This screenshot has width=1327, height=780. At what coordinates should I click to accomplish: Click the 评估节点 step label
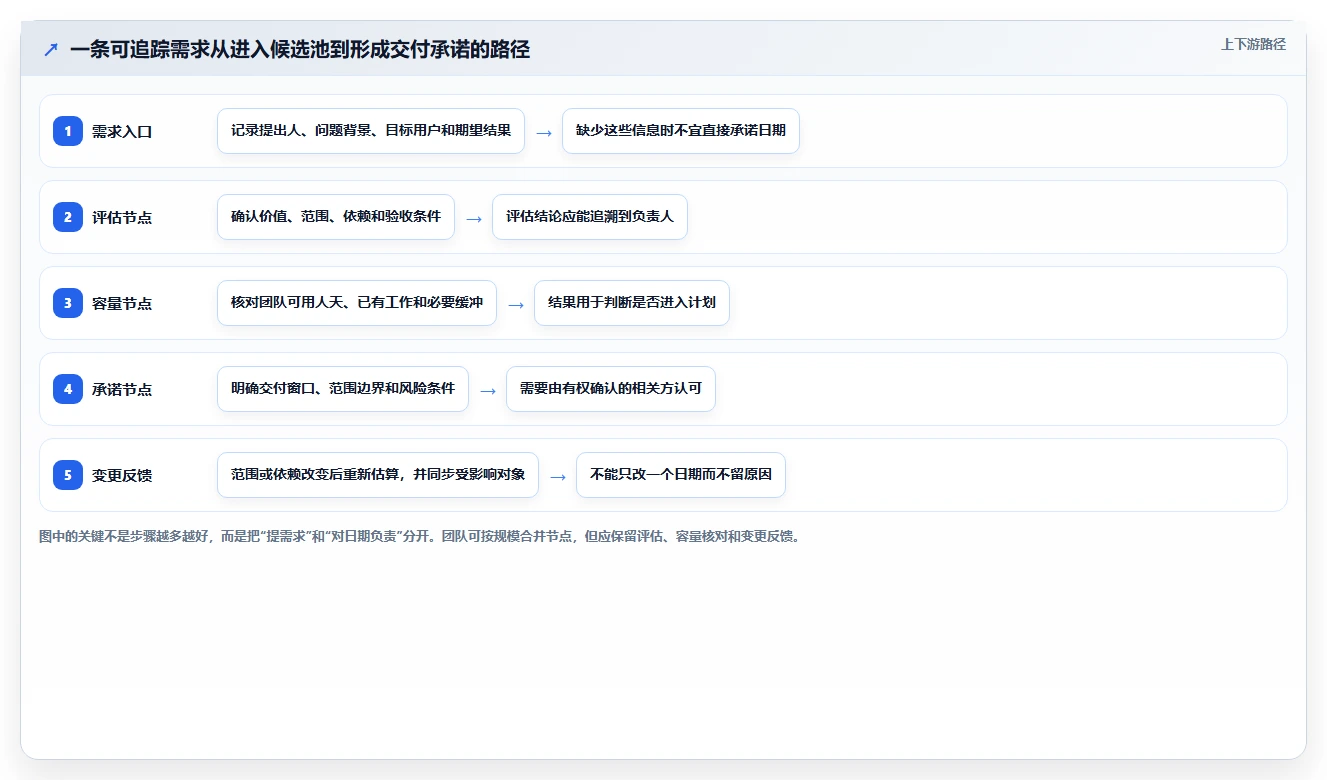(x=122, y=217)
